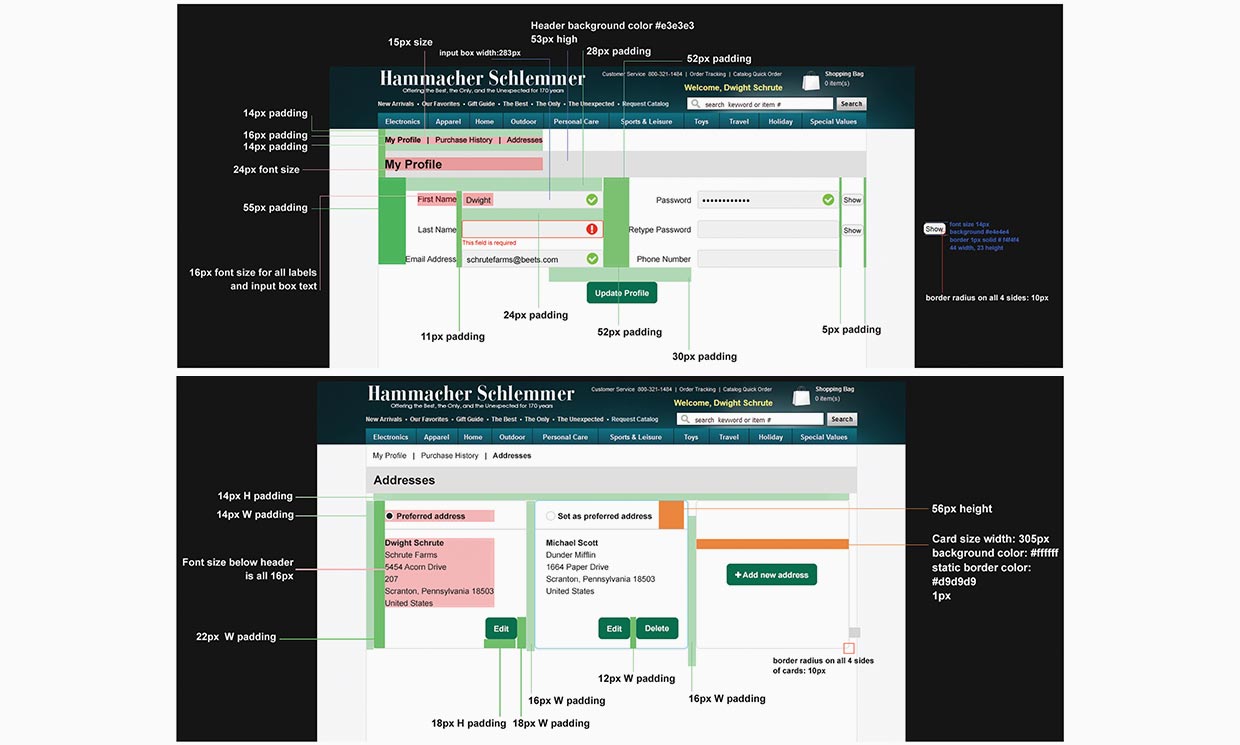Screen dimensions: 1240x745
Task: Click the magnifier icon in the Addresses page search box
Action: pyautogui.click(x=686, y=420)
